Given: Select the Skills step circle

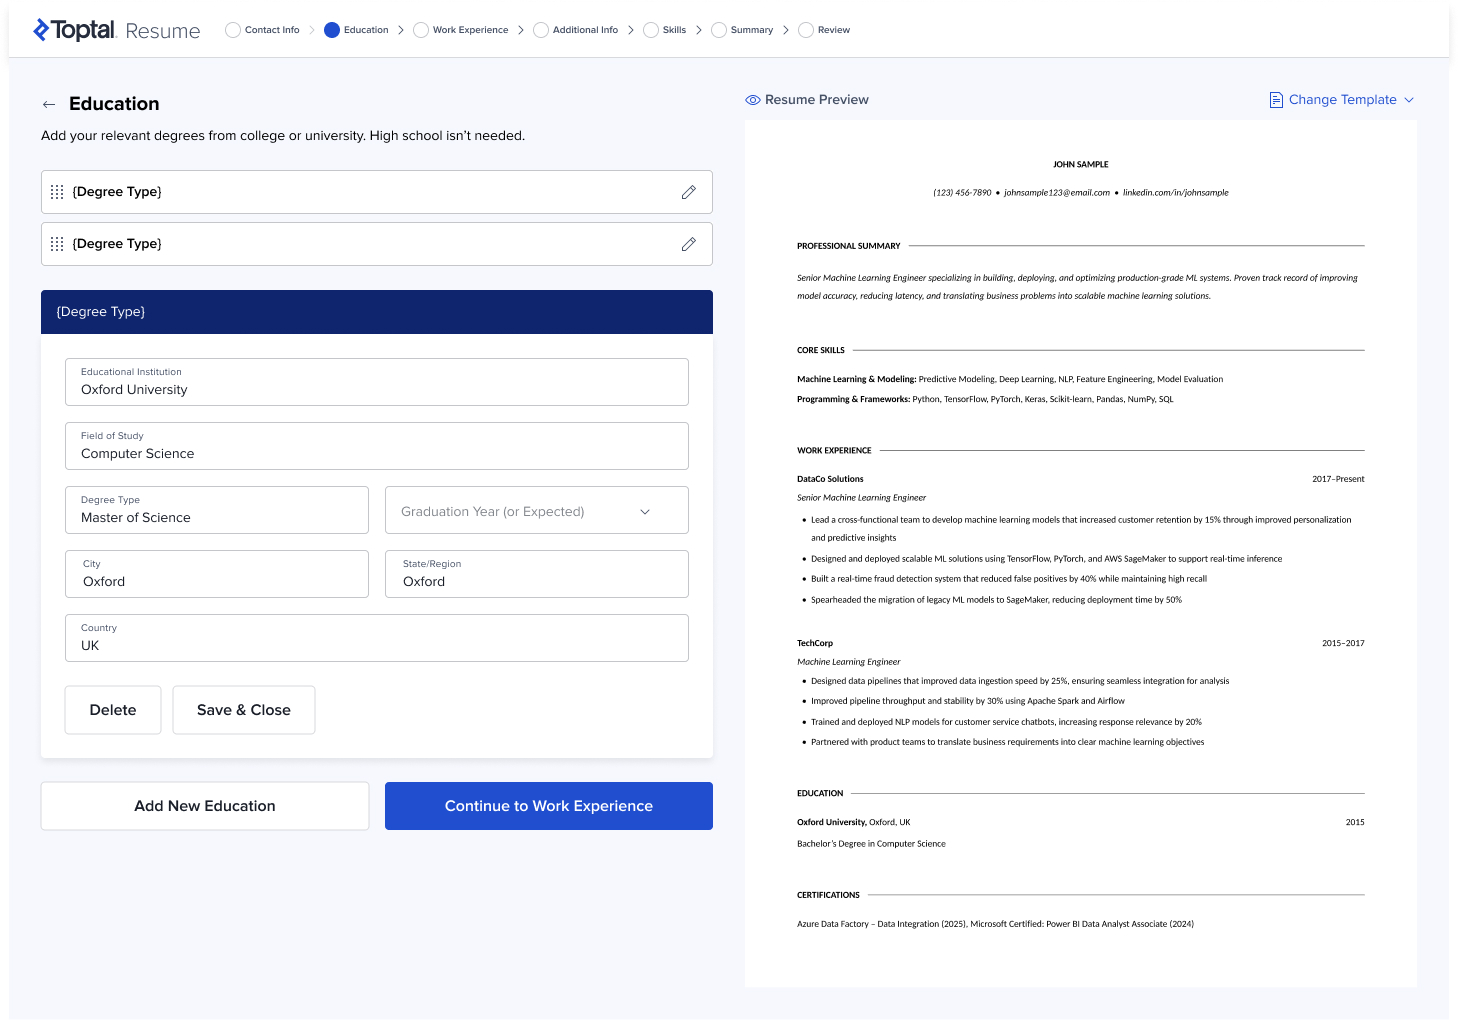Looking at the screenshot, I should [651, 30].
